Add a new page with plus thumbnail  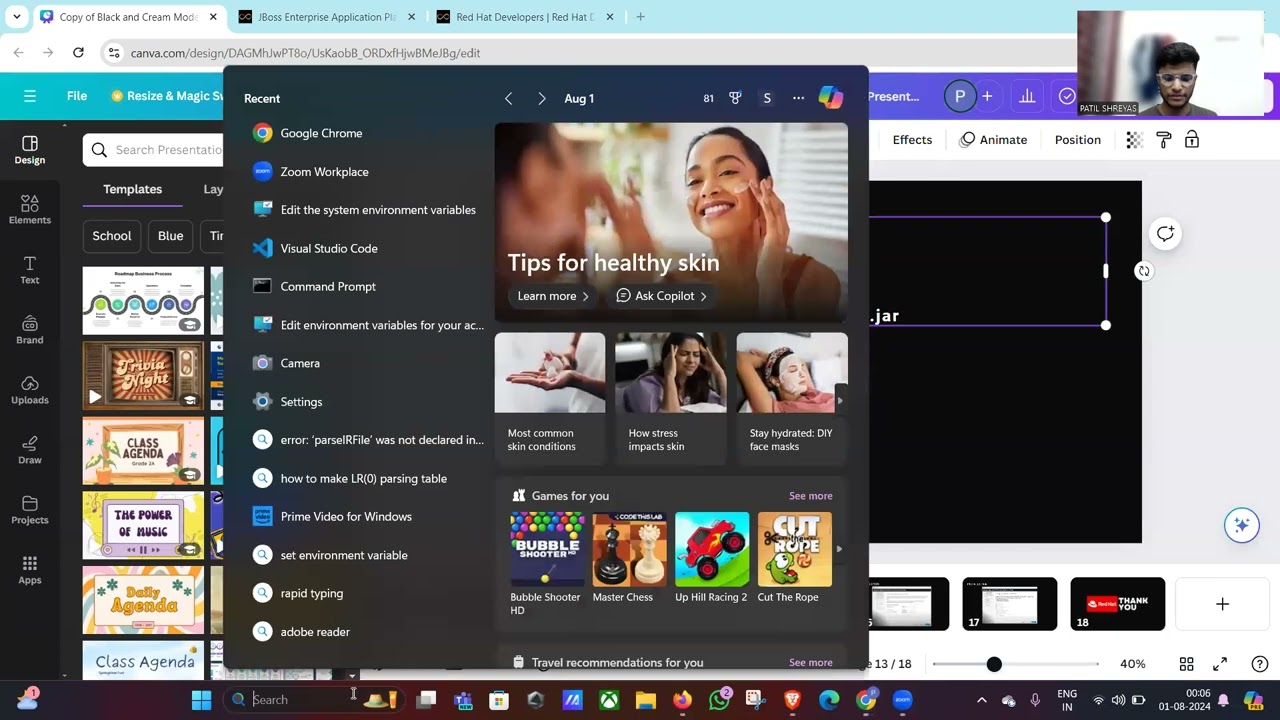pyautogui.click(x=1222, y=604)
